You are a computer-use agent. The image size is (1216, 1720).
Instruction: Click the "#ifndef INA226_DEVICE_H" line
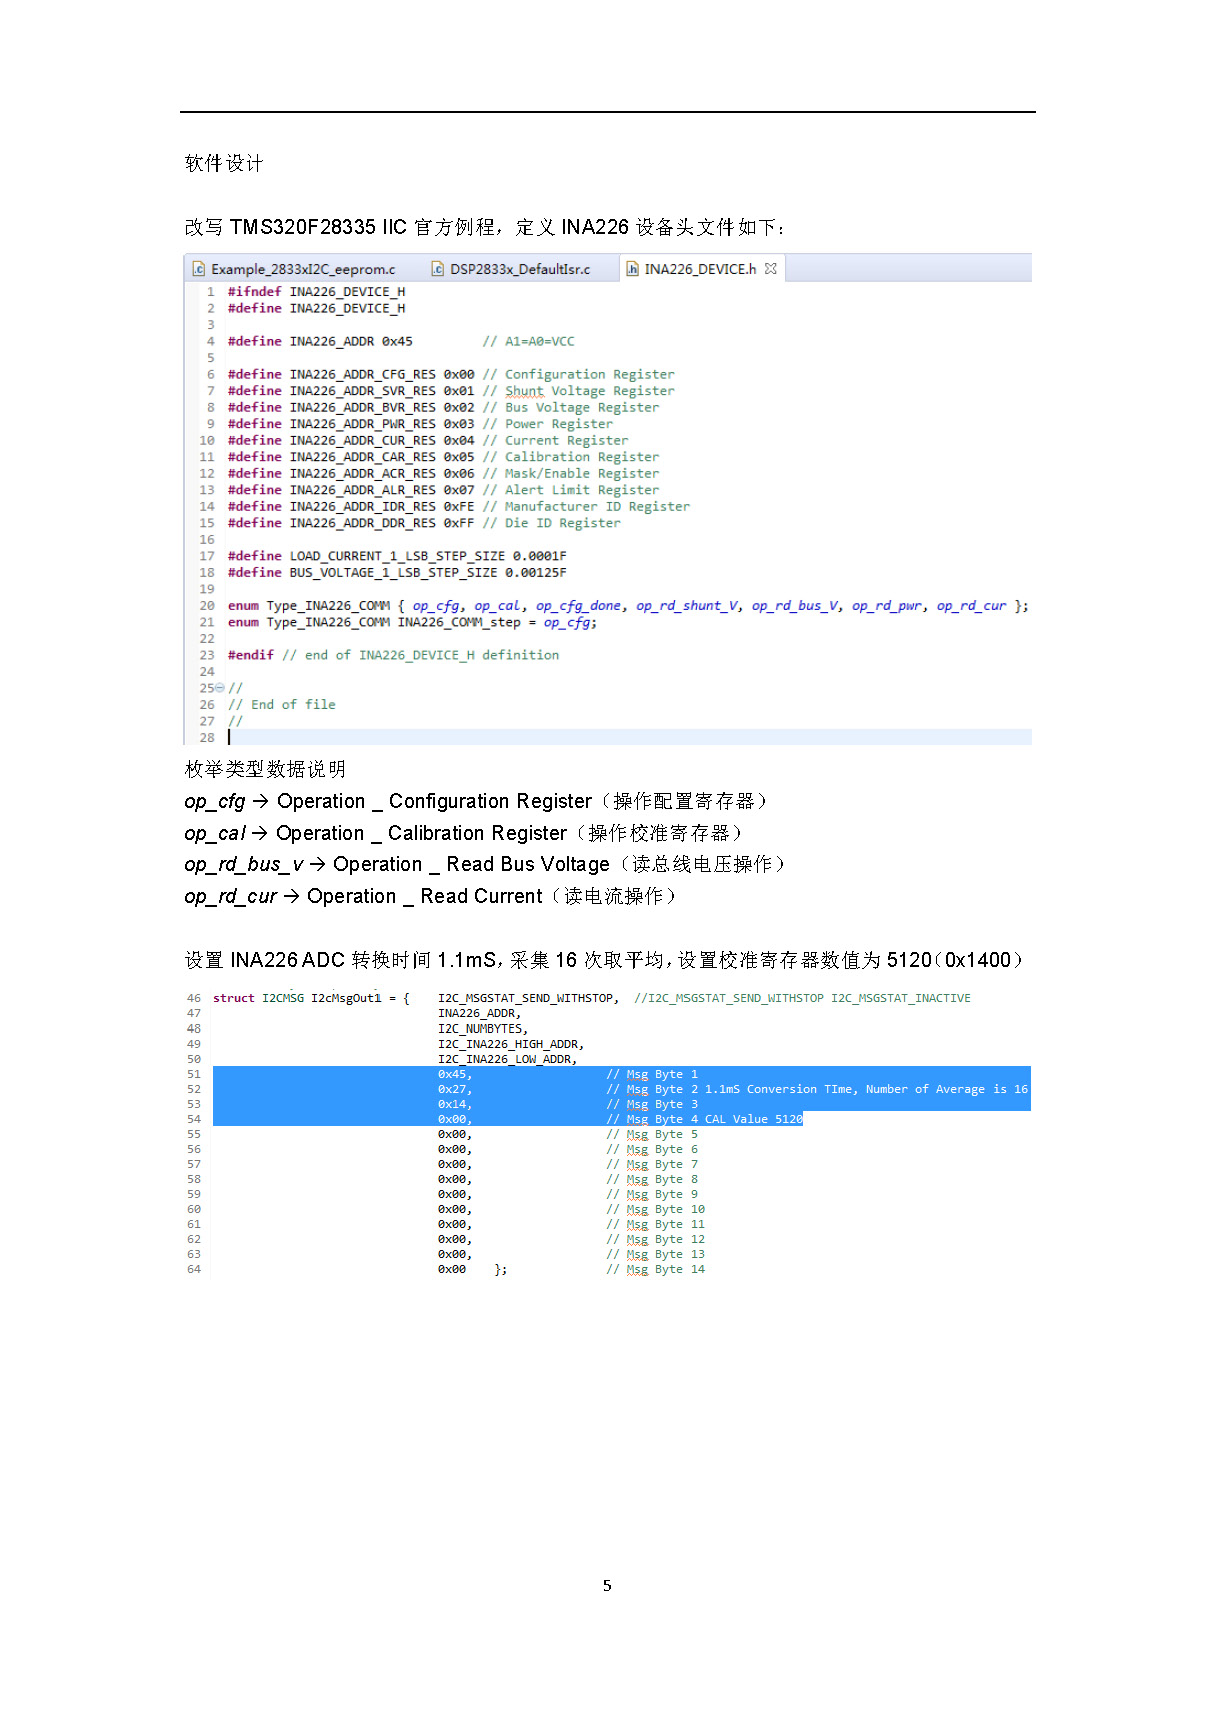(x=316, y=292)
